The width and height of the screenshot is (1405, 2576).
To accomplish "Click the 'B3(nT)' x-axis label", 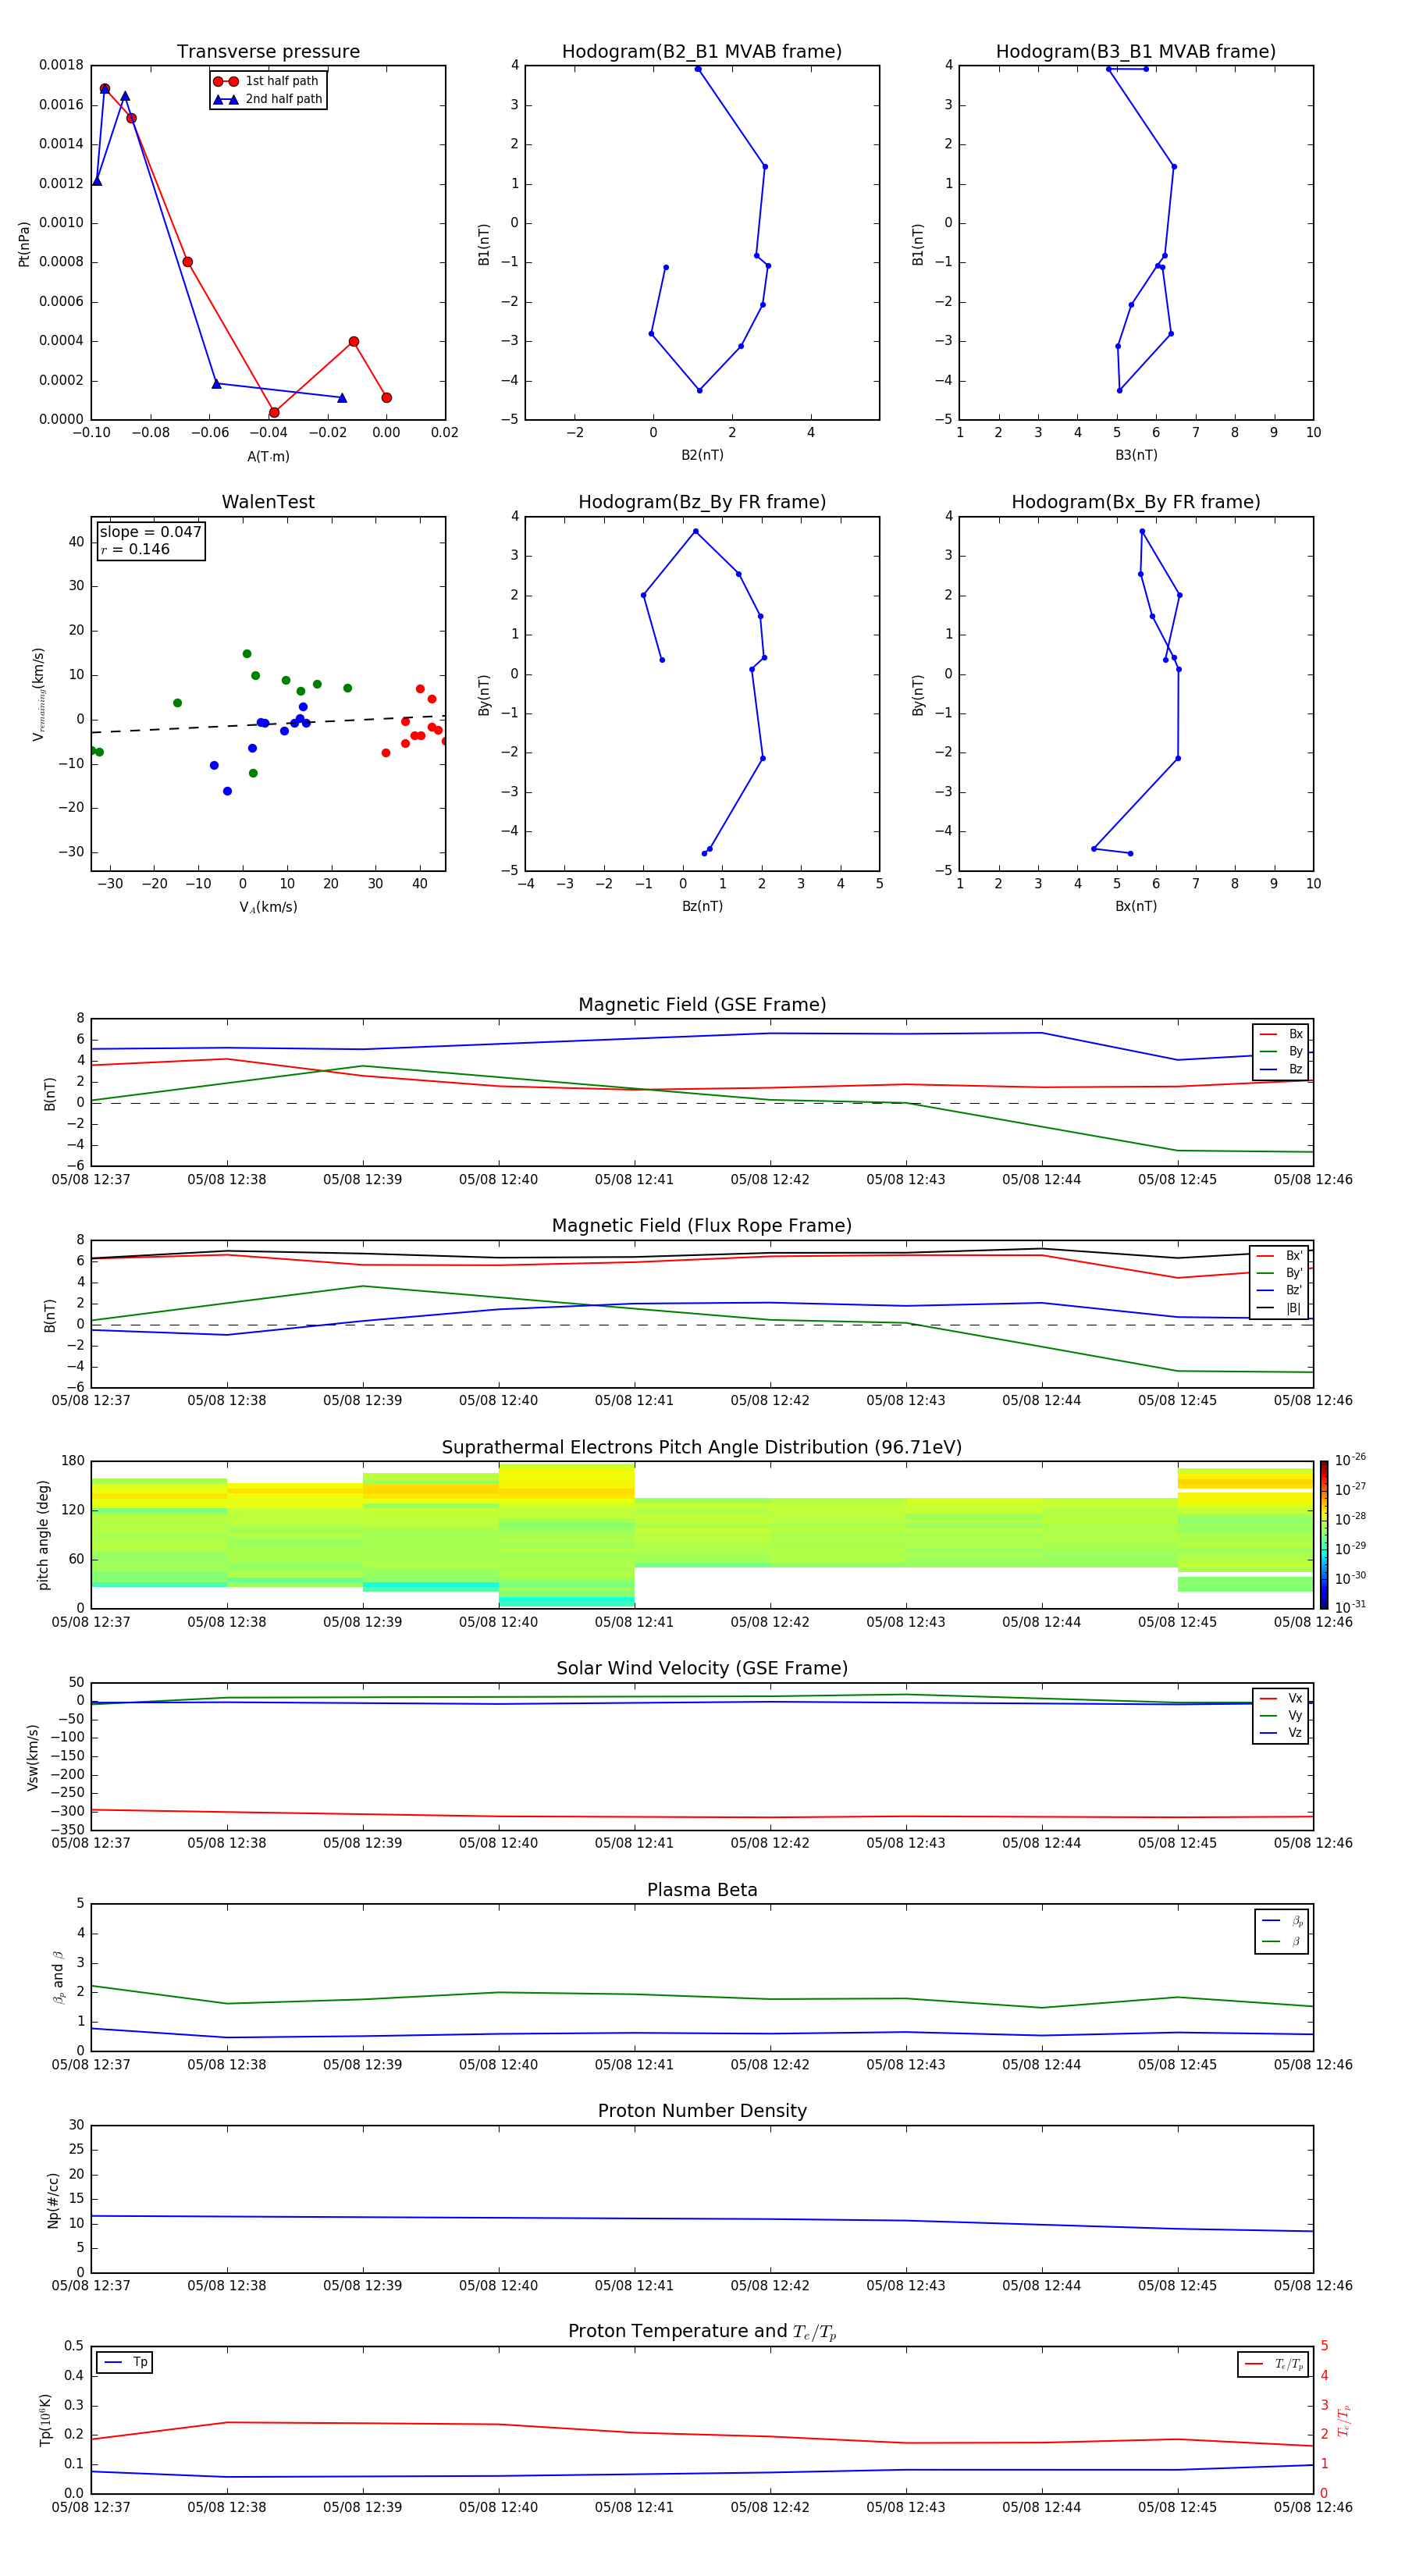I will (1136, 455).
